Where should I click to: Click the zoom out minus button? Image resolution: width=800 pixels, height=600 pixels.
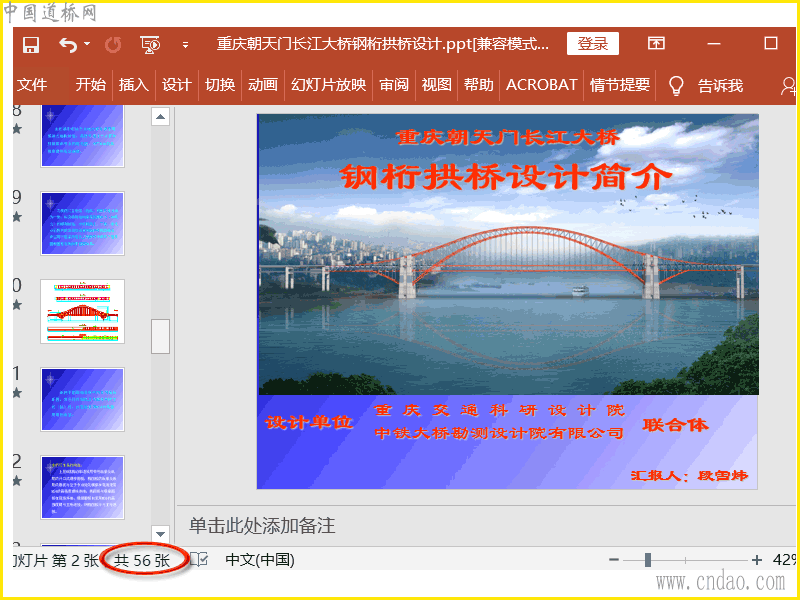614,560
